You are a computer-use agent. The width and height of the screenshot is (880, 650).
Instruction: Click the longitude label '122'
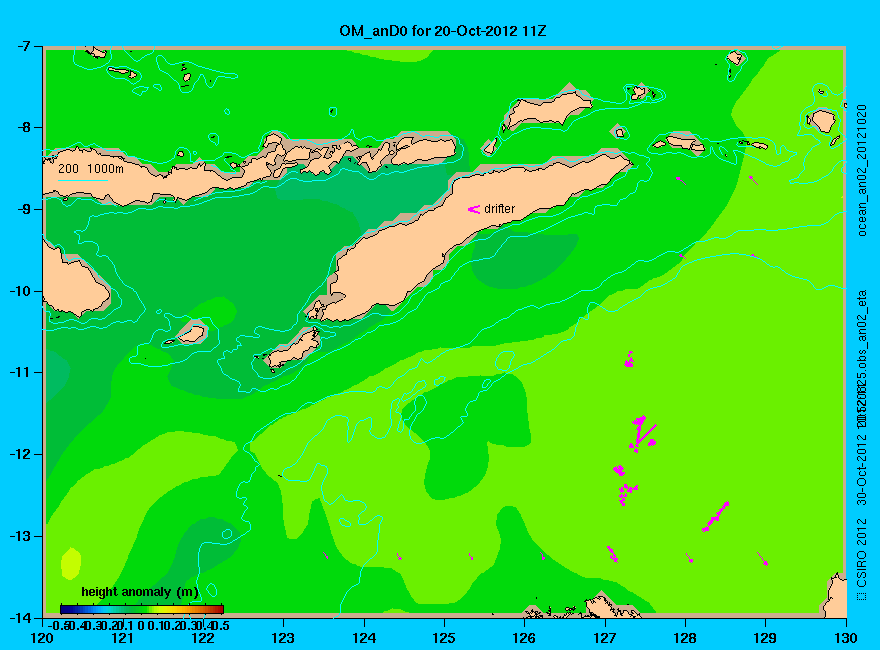coord(203,638)
